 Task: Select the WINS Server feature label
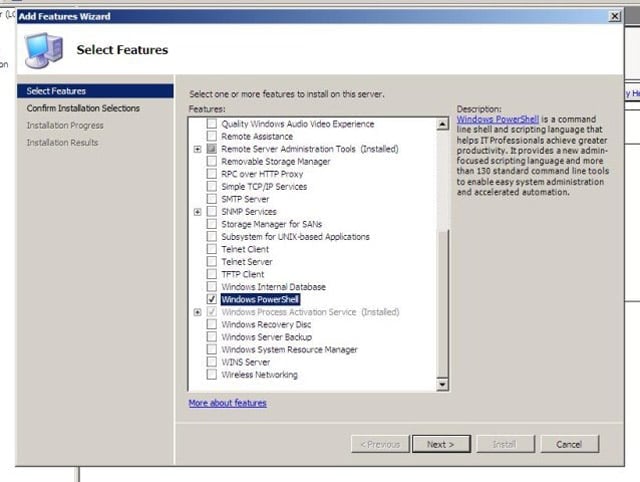246,362
